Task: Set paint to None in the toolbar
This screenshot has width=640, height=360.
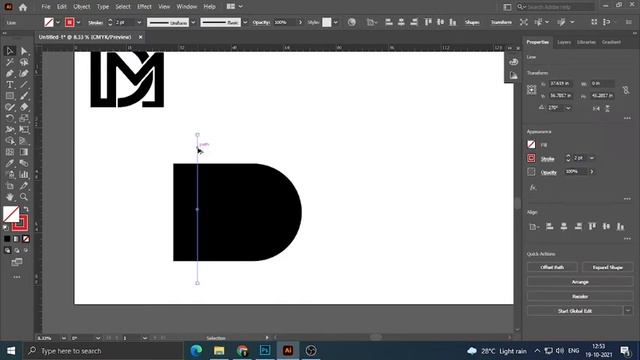Action: (x=26, y=239)
